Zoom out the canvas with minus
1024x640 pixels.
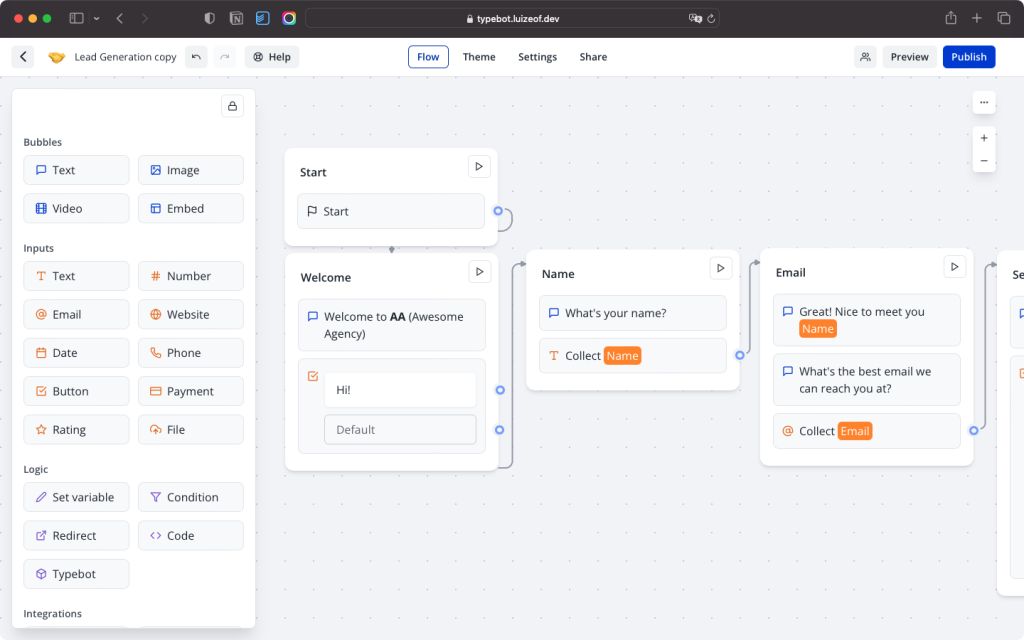tap(984, 161)
